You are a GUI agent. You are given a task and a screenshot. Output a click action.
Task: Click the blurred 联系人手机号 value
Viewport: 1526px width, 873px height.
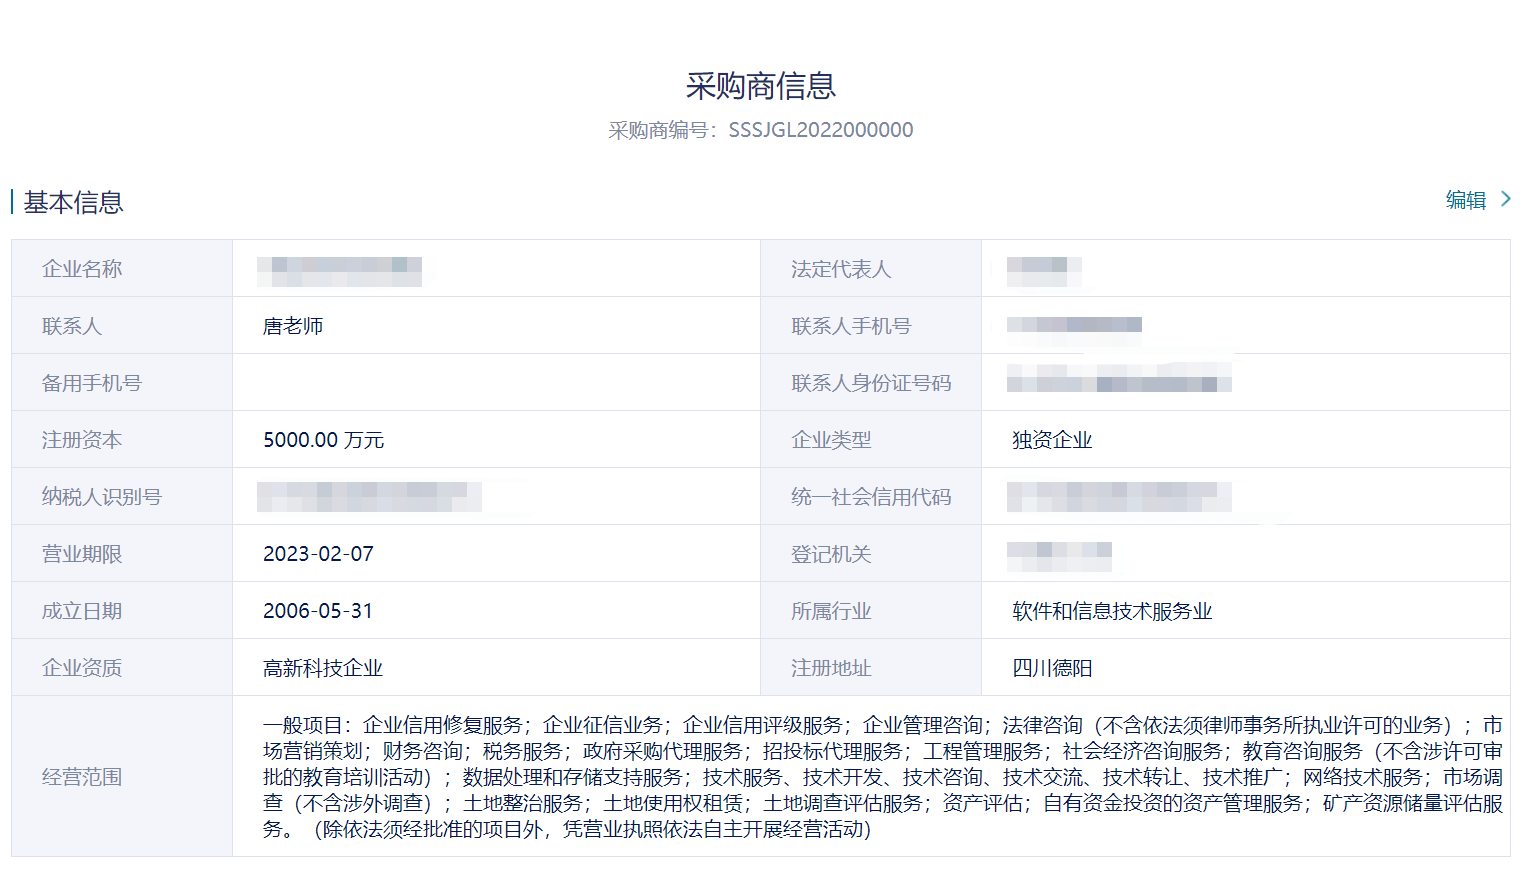pyautogui.click(x=1074, y=326)
